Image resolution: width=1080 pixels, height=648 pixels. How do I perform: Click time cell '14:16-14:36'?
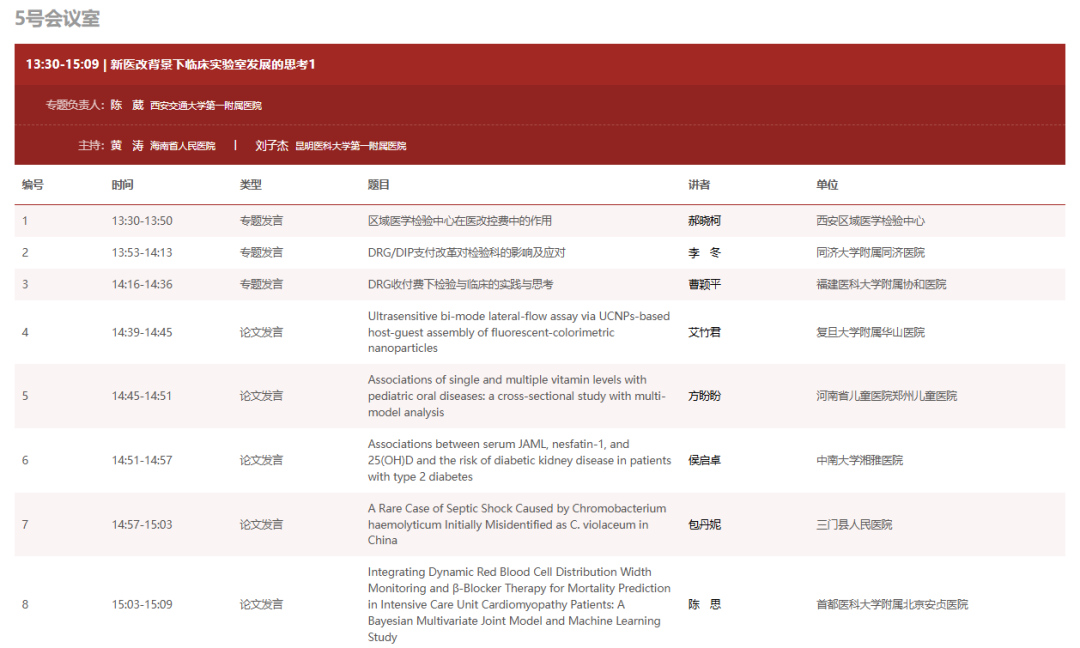(142, 284)
